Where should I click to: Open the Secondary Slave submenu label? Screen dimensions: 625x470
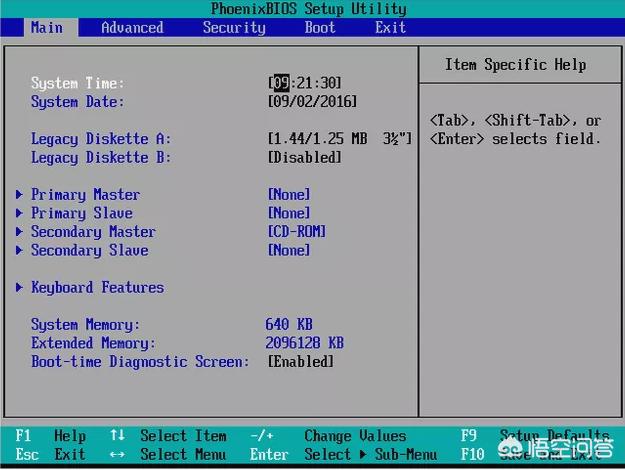click(90, 251)
